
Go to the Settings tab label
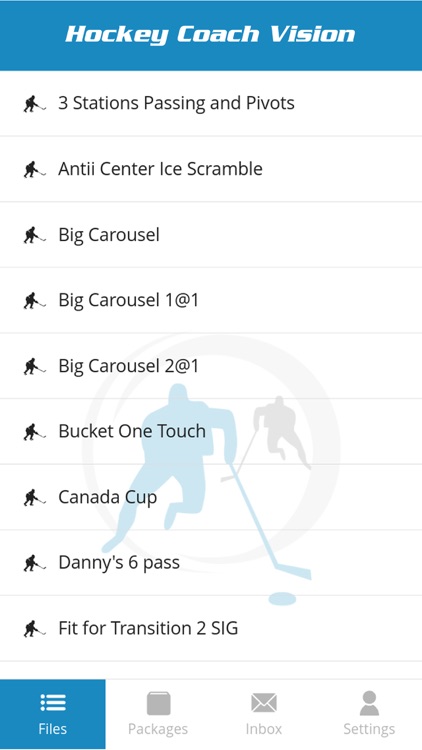coord(369,729)
